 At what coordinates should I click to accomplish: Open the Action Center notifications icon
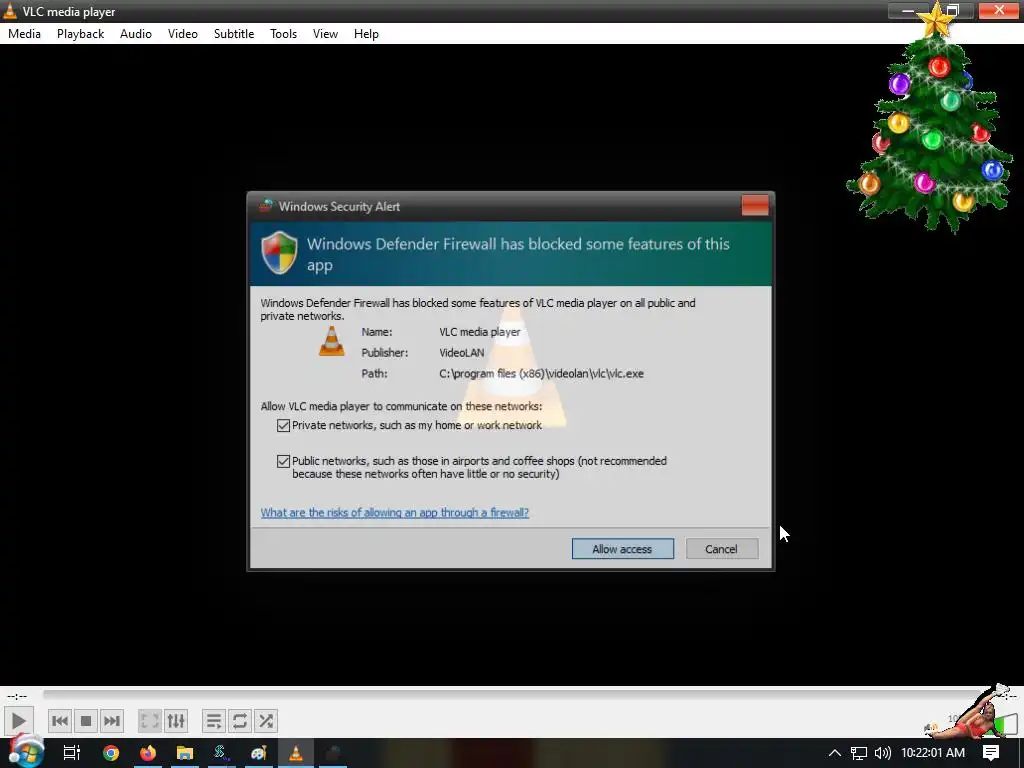991,753
